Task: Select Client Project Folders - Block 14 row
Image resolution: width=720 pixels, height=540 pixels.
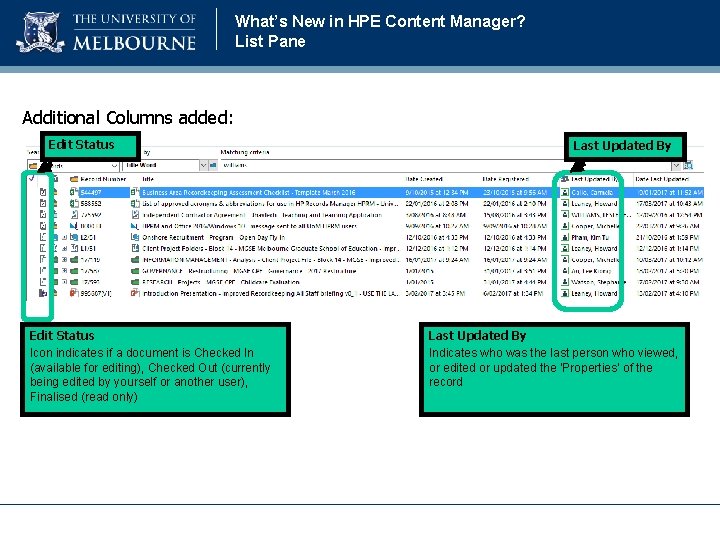Action: (x=270, y=248)
